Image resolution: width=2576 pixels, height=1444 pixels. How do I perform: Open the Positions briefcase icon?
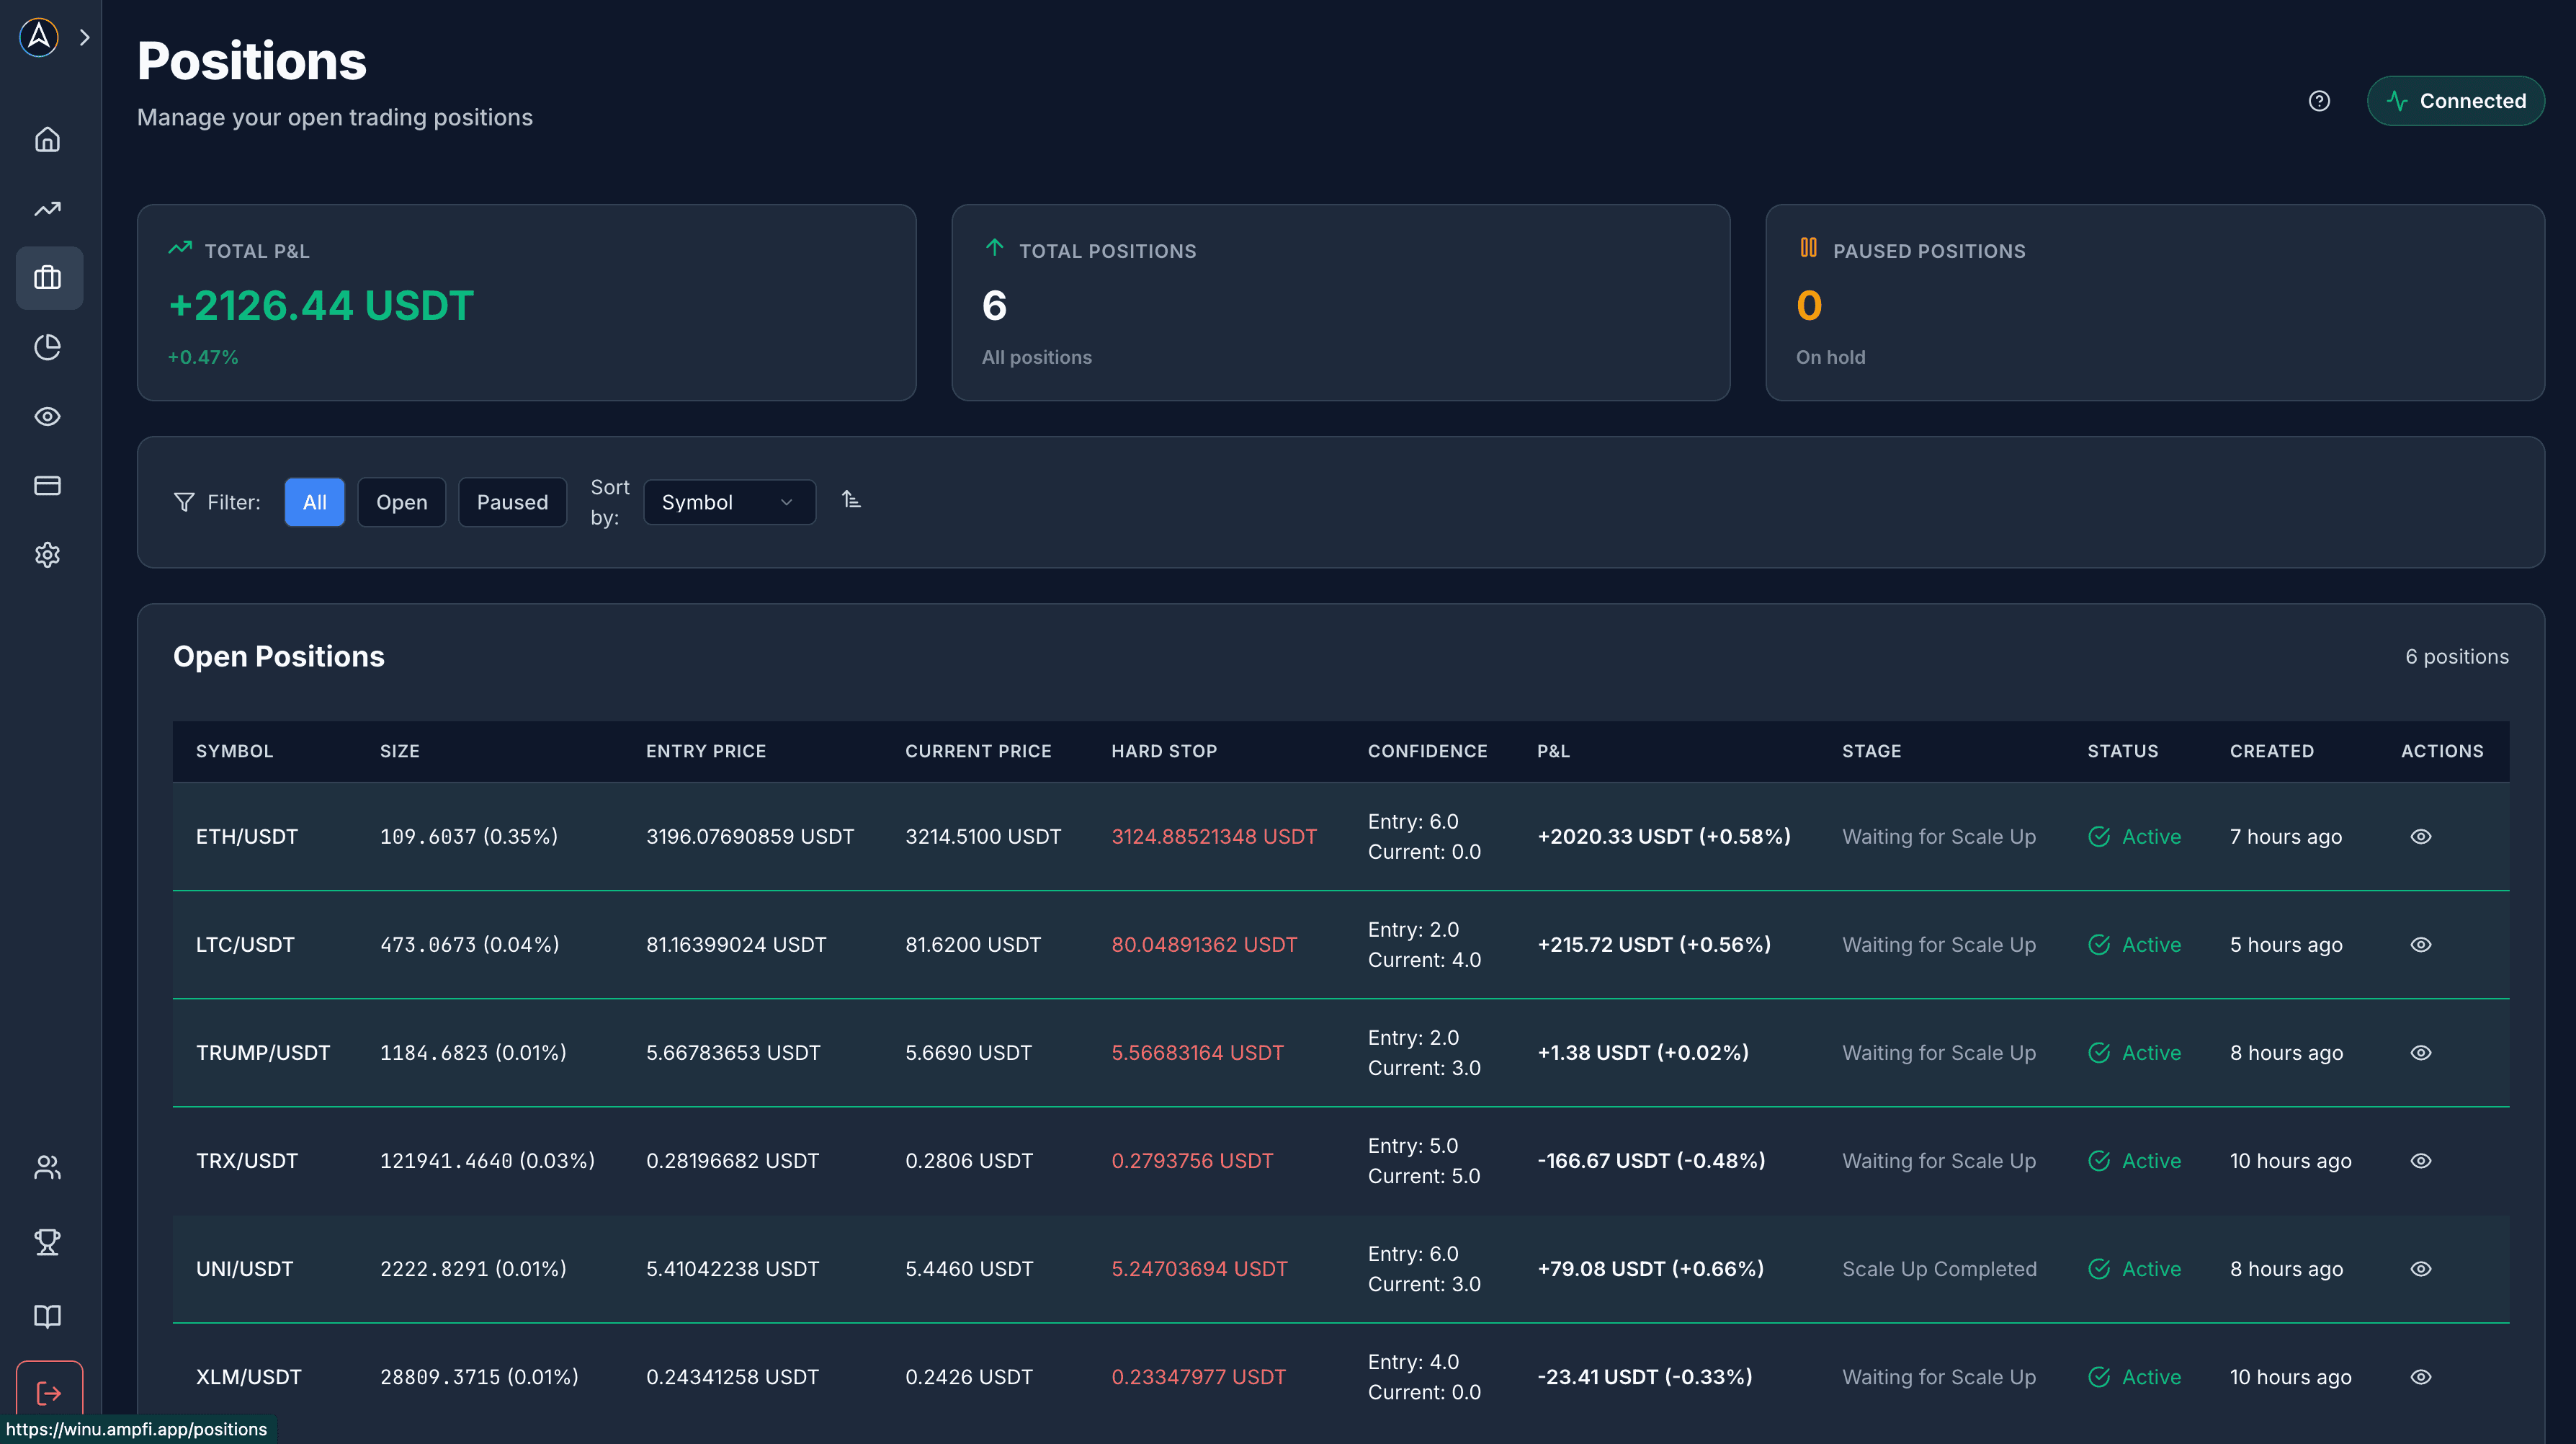[48, 278]
